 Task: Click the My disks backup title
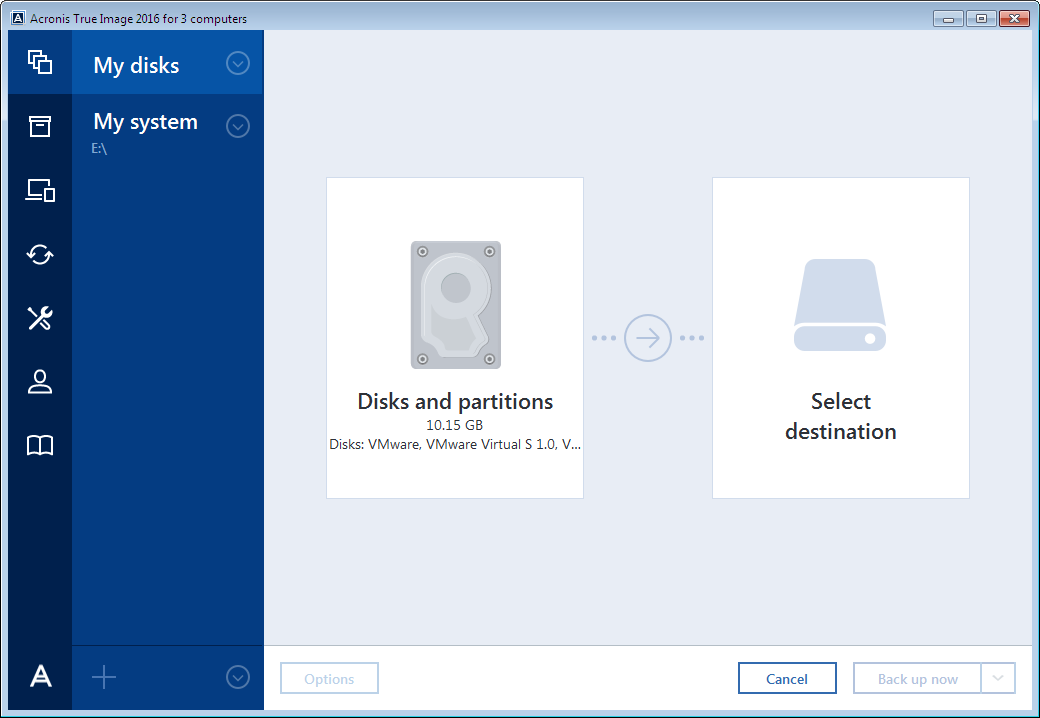tap(136, 64)
